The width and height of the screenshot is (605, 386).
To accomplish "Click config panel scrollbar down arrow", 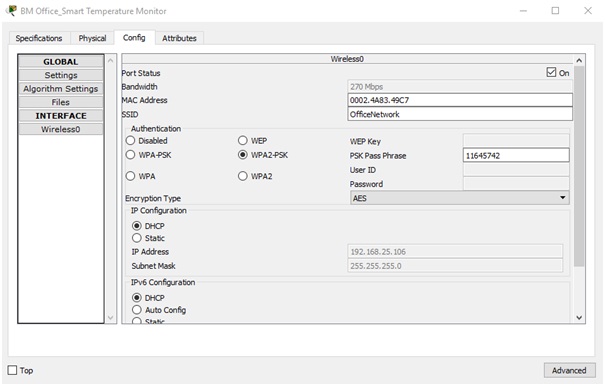I will point(579,318).
